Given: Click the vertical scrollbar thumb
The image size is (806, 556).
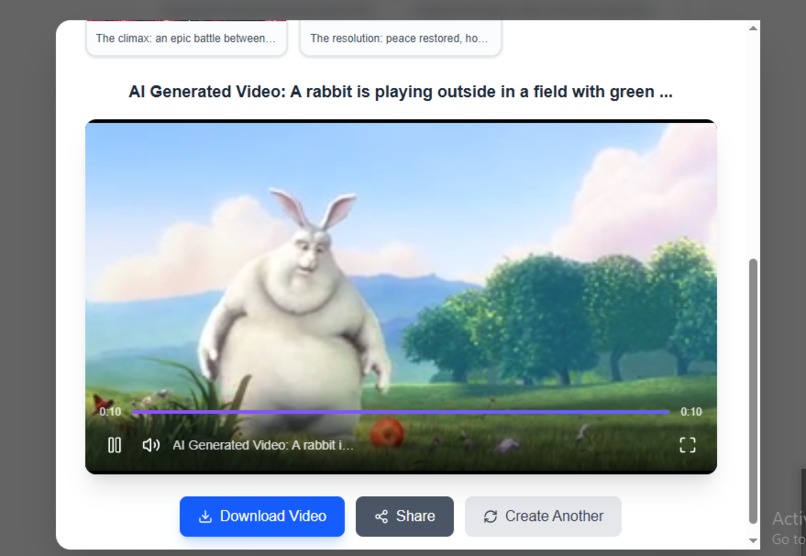Looking at the screenshot, I should tap(753, 391).
